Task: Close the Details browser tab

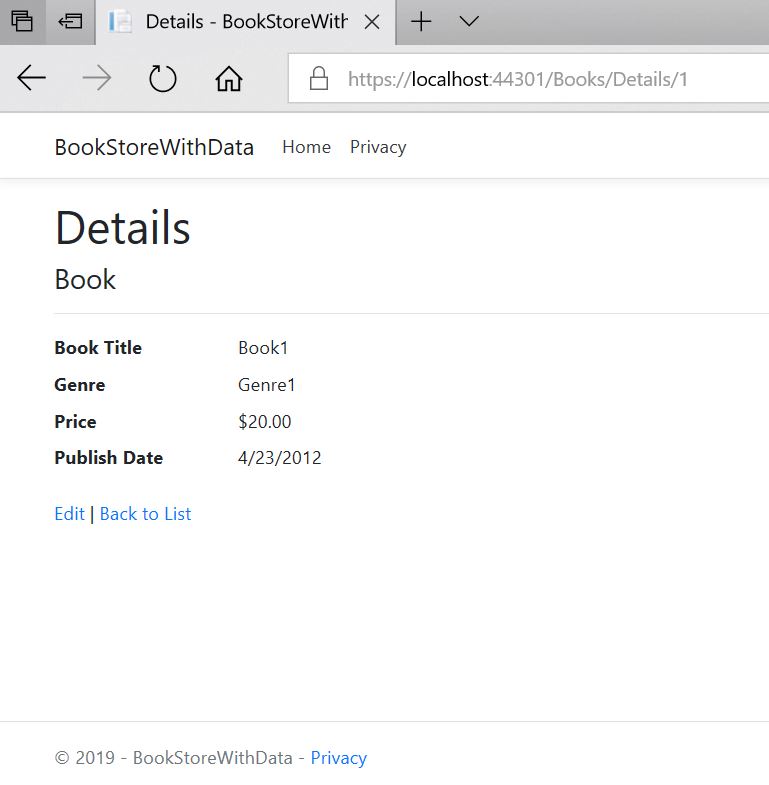Action: point(372,21)
